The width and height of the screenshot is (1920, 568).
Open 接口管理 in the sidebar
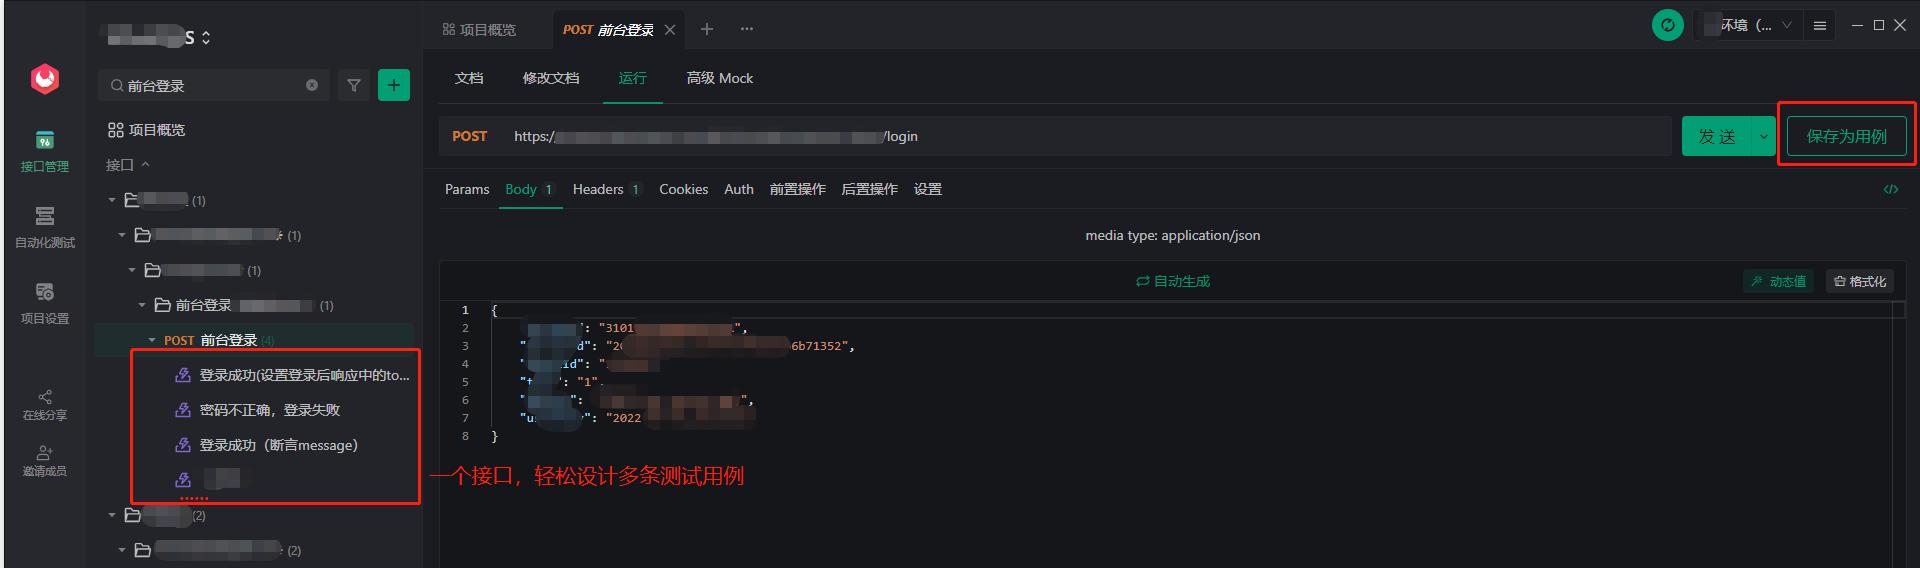tap(45, 151)
